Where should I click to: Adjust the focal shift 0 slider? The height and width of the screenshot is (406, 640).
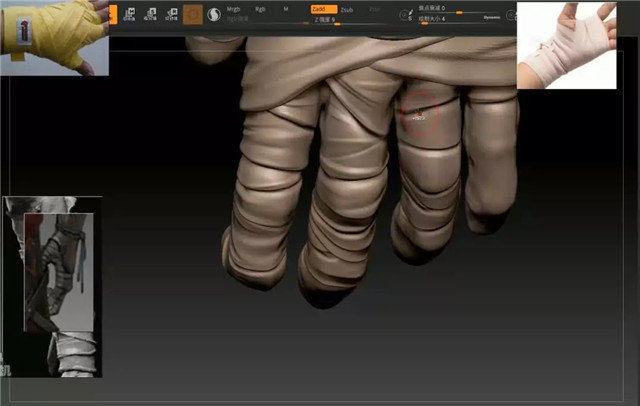point(459,9)
